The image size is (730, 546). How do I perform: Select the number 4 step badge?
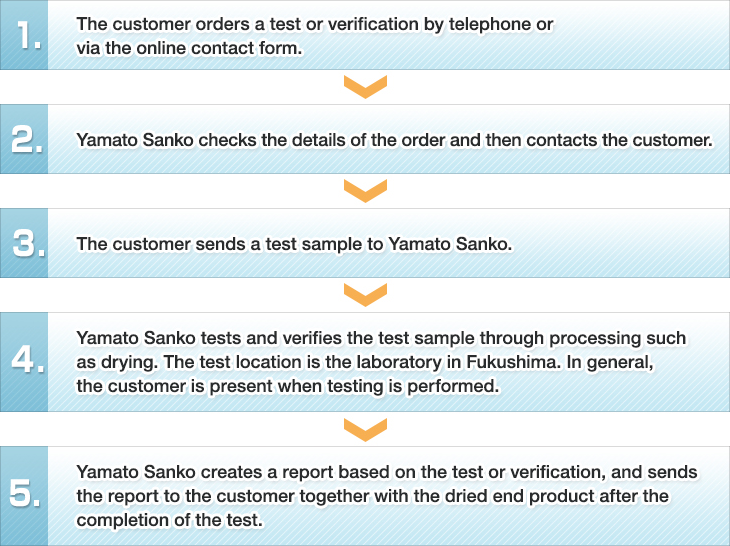(24, 362)
